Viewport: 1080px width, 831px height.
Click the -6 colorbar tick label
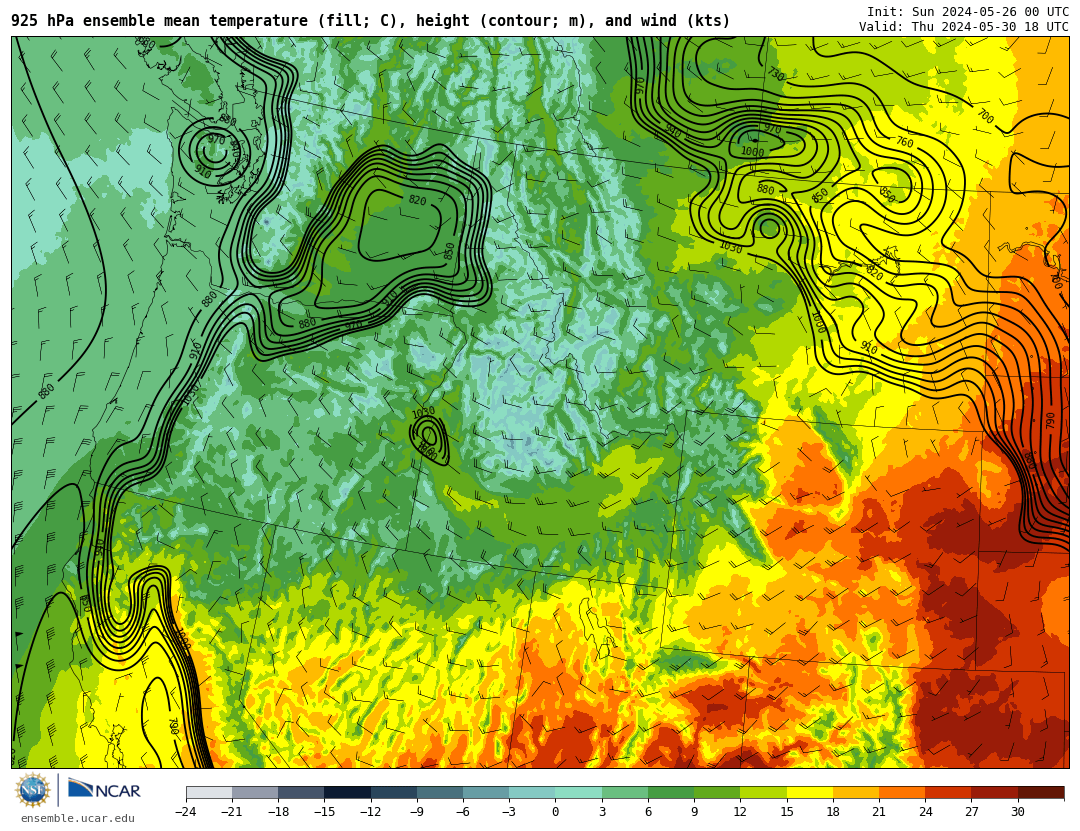pyautogui.click(x=463, y=812)
